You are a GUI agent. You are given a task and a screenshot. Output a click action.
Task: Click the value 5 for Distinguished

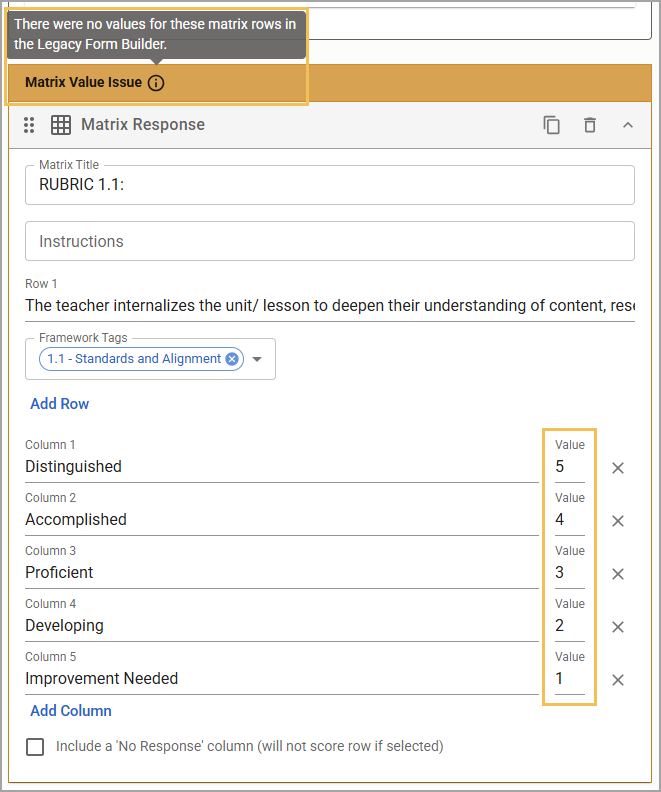point(570,466)
